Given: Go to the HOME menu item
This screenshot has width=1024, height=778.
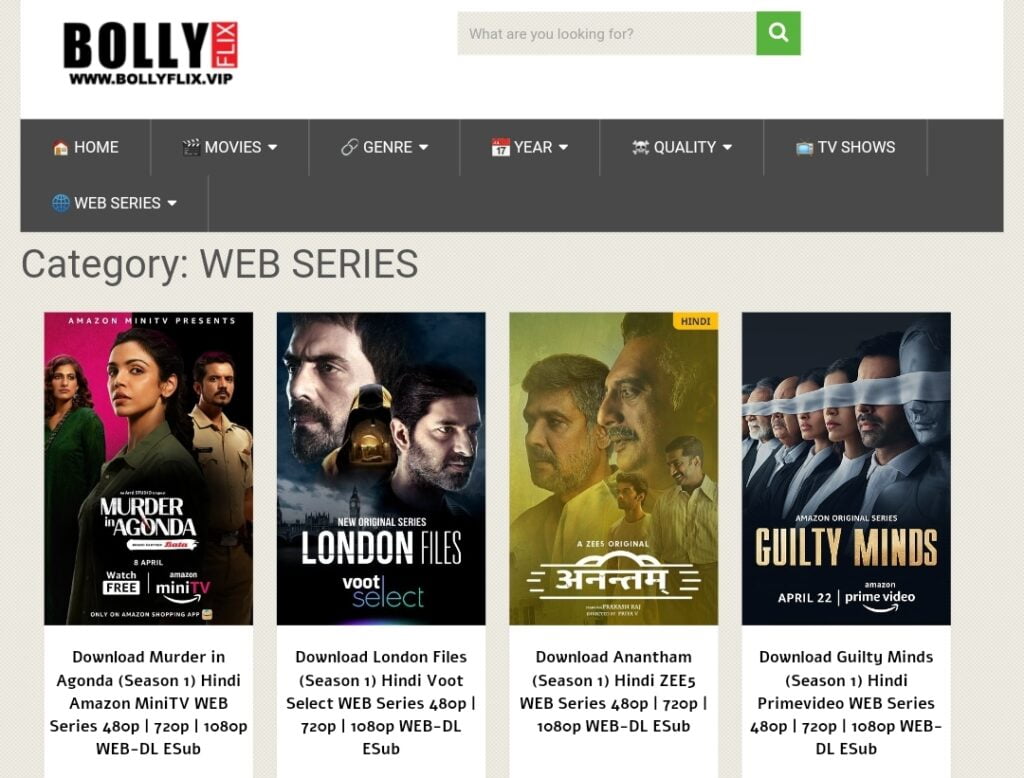Looking at the screenshot, I should click(x=86, y=148).
